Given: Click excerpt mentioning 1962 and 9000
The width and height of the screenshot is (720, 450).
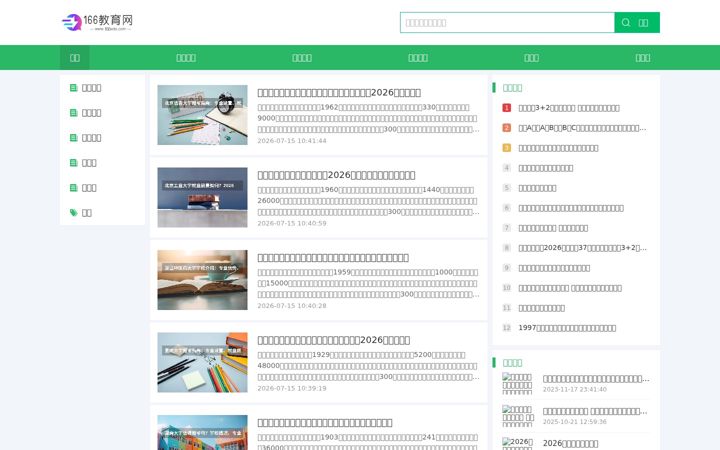Looking at the screenshot, I should (x=368, y=118).
